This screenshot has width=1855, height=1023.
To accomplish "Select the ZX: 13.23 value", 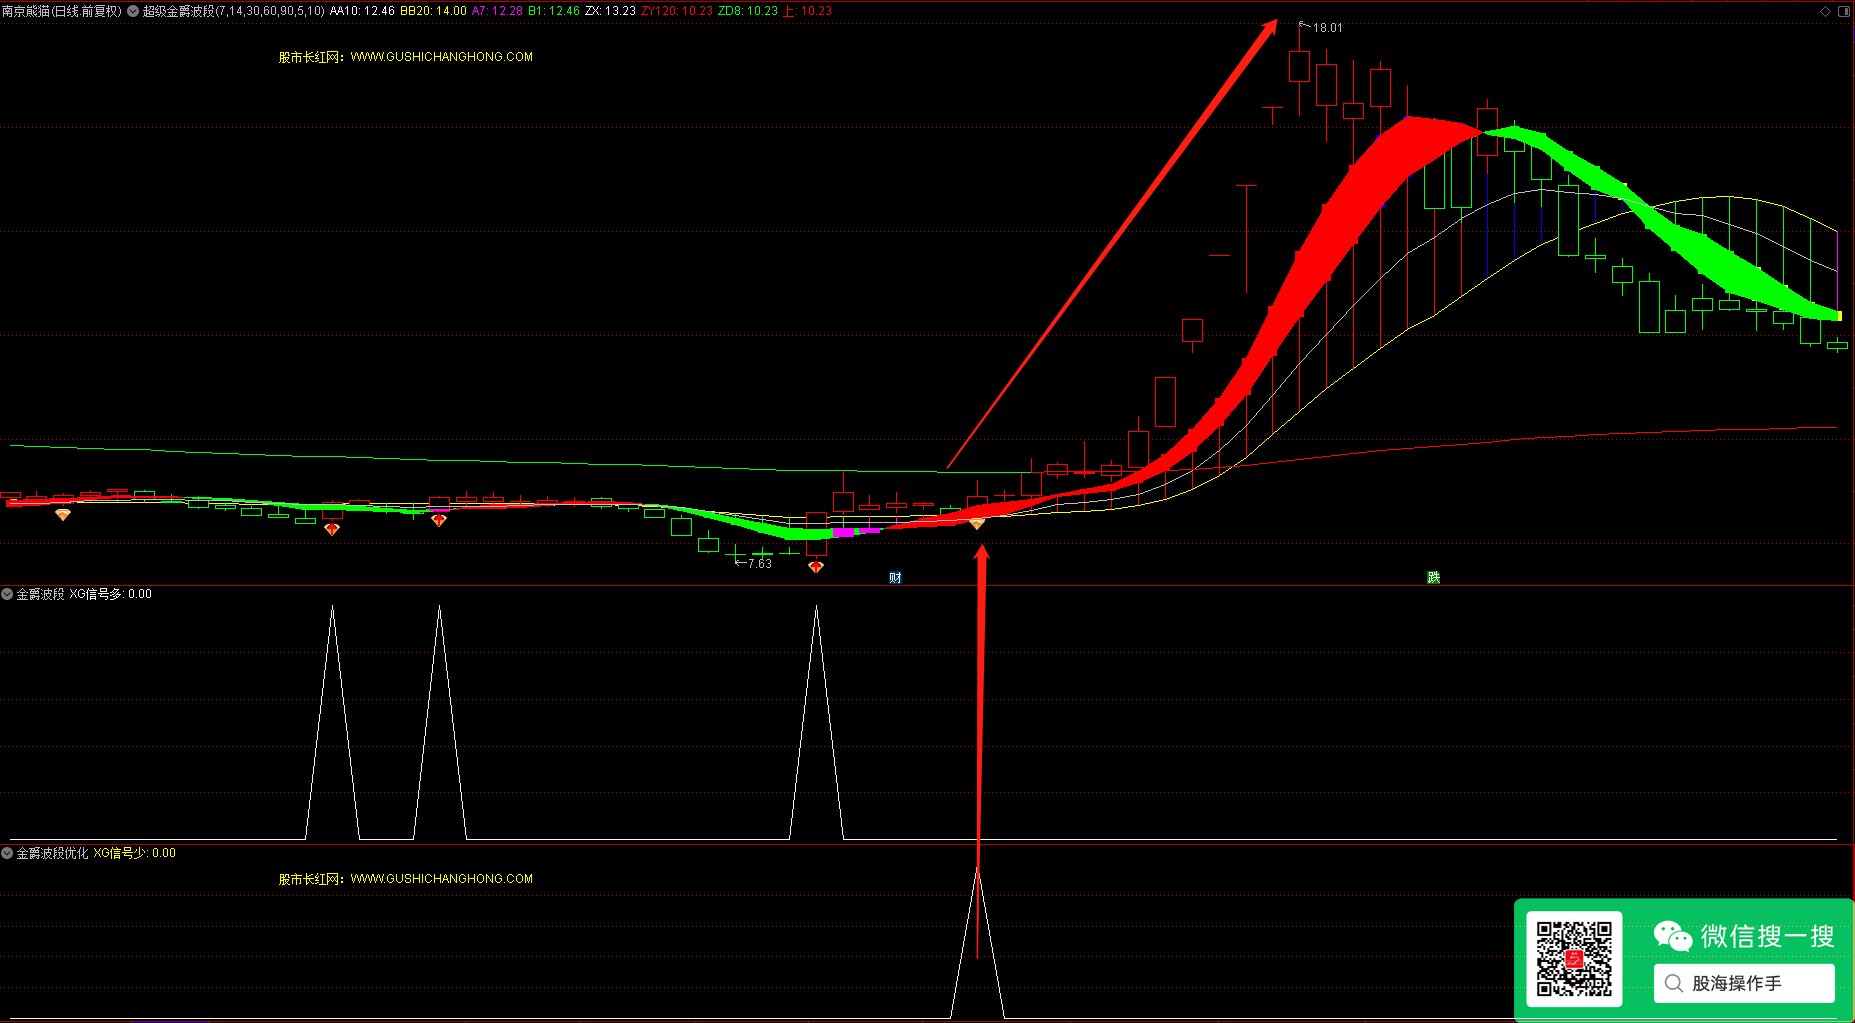I will coord(610,11).
